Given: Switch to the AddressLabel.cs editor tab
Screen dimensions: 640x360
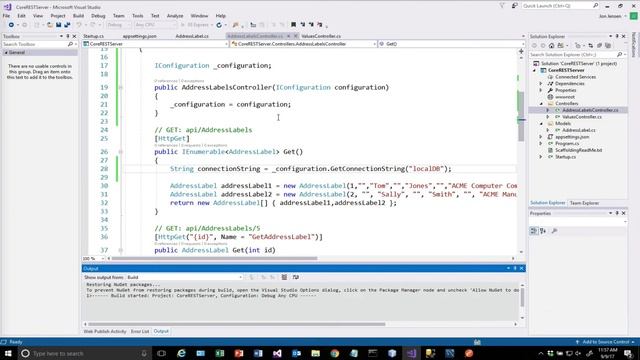Looking at the screenshot, I should [x=192, y=36].
